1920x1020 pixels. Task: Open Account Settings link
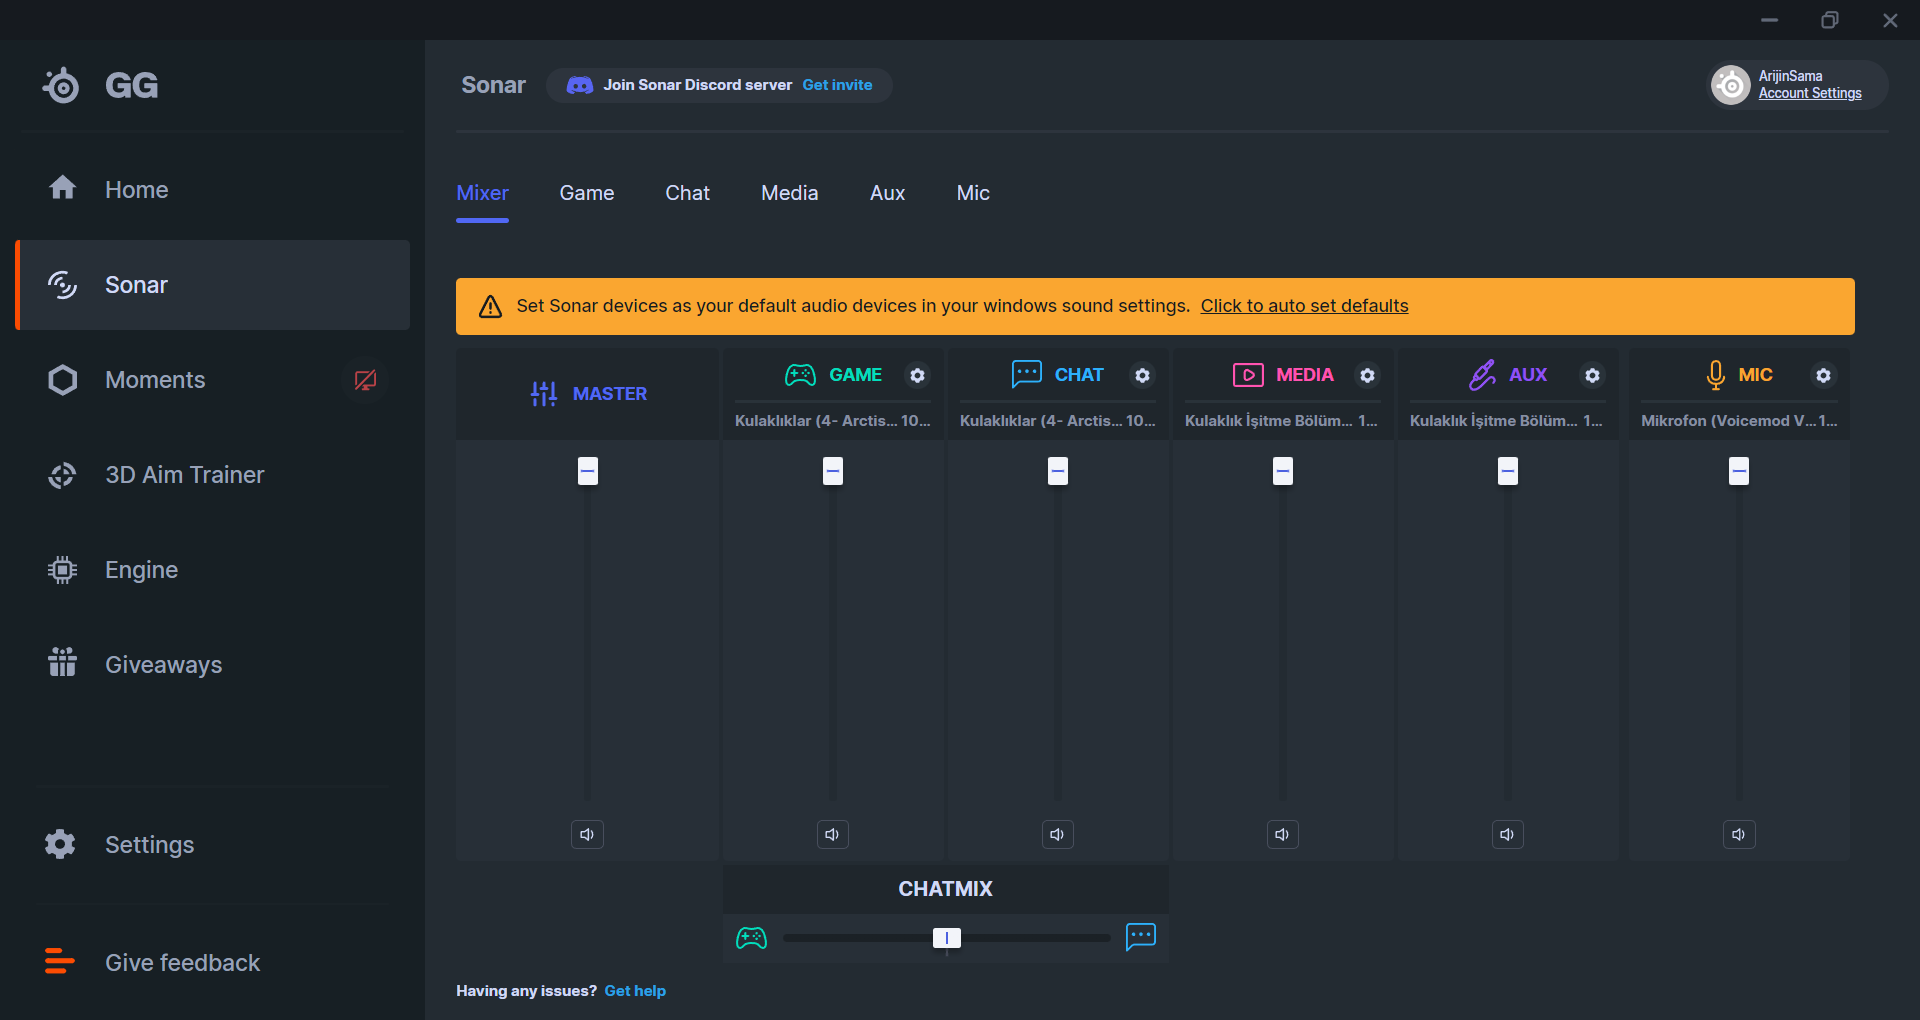point(1810,93)
